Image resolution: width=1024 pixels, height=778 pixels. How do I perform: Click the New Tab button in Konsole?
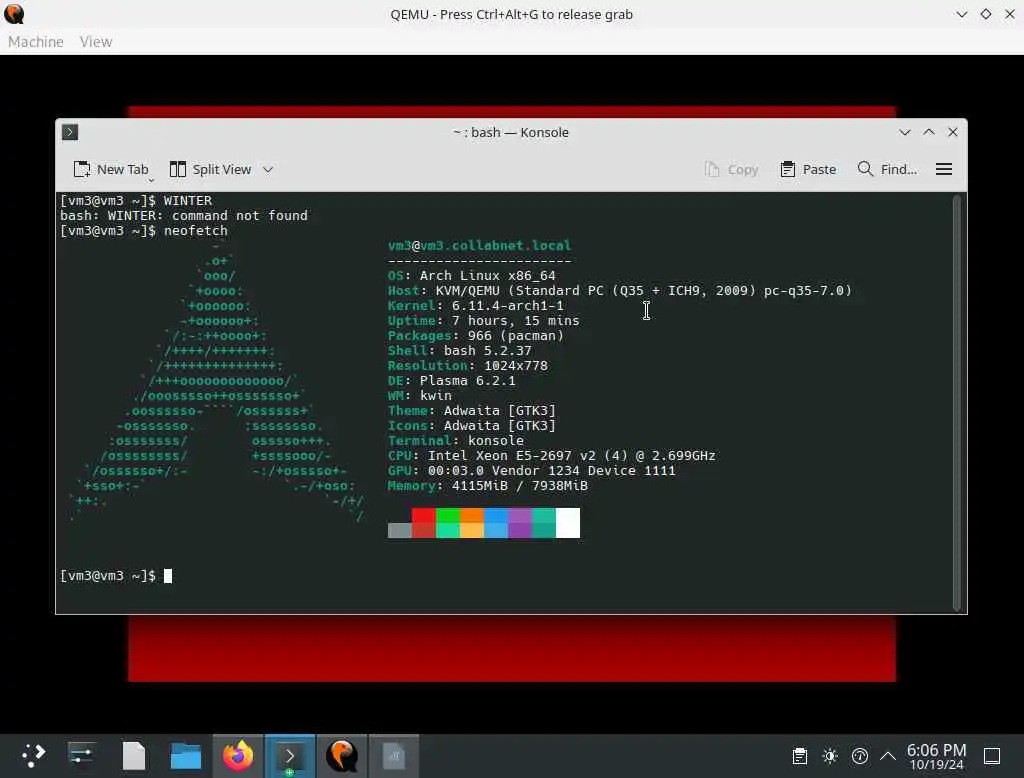[110, 169]
